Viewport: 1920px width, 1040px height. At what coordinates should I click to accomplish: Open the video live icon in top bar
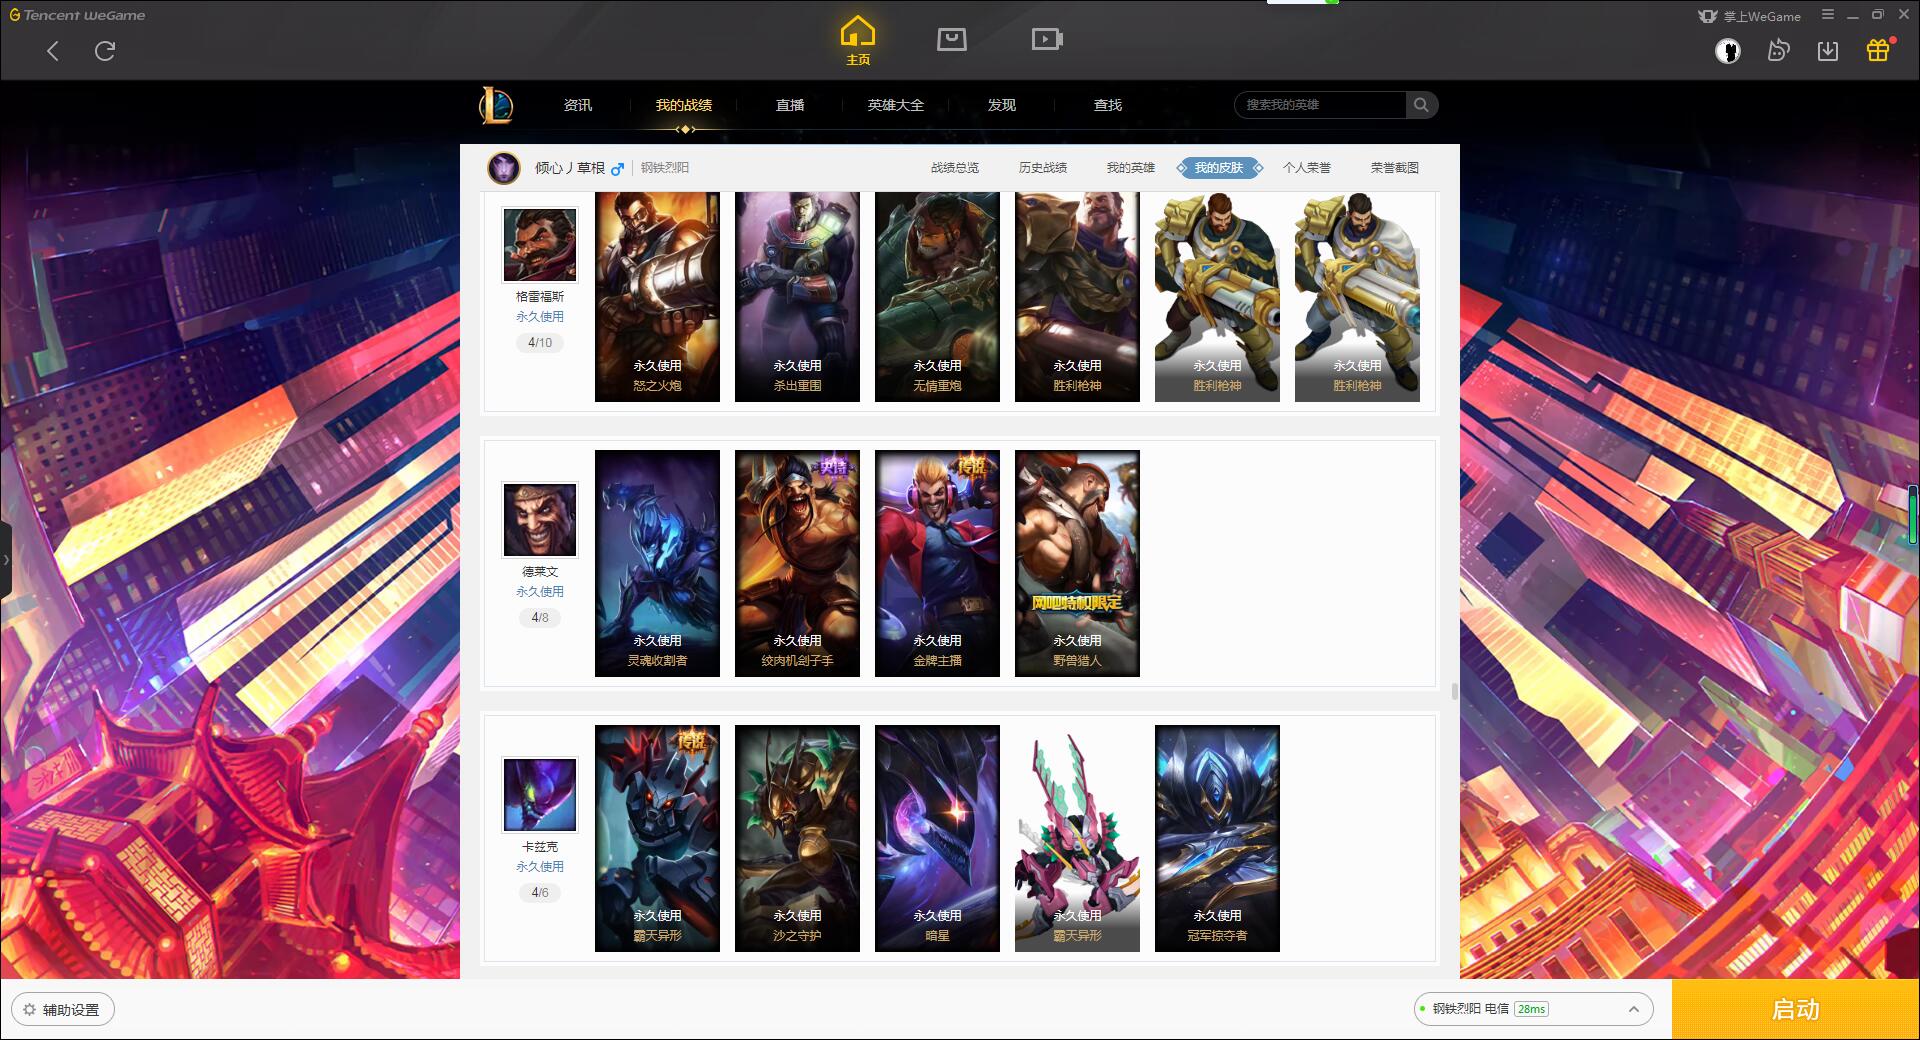click(1047, 39)
